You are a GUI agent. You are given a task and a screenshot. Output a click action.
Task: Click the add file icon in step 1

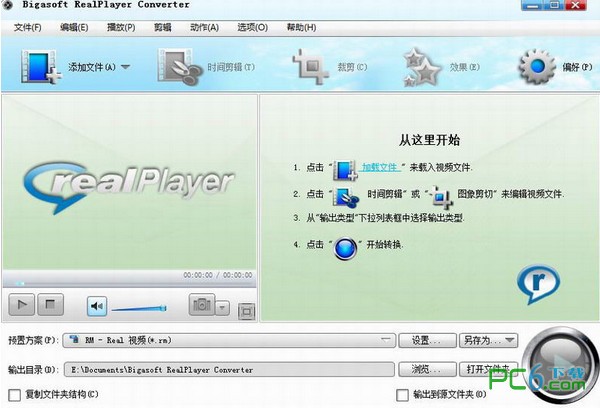pos(345,170)
